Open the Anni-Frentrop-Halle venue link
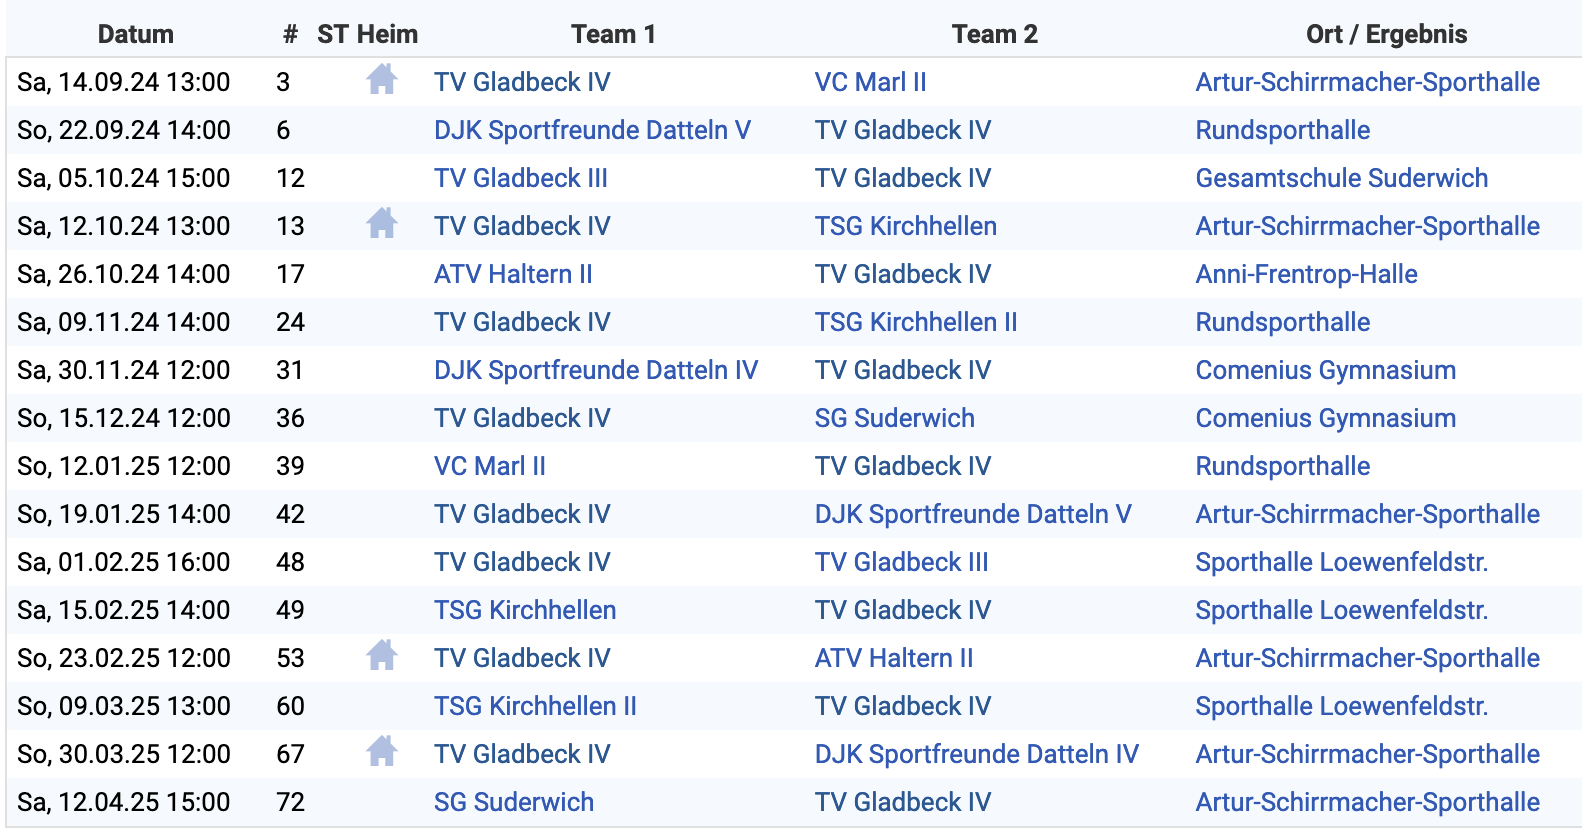Screen dimensions: 1582x836 click(x=1306, y=274)
